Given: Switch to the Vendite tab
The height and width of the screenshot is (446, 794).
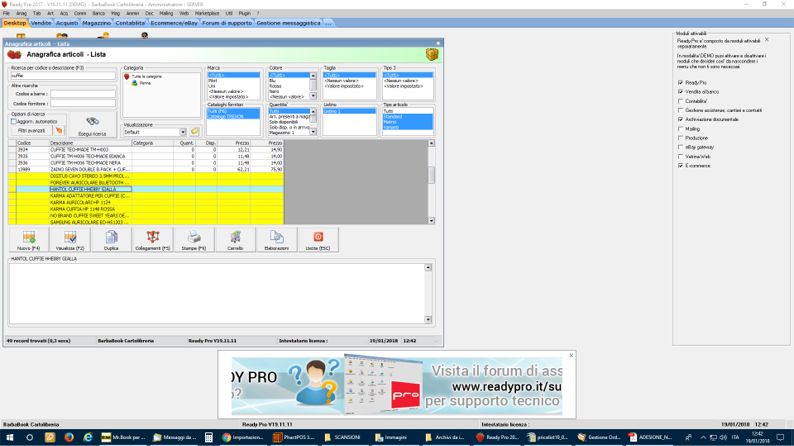Looking at the screenshot, I should (41, 23).
